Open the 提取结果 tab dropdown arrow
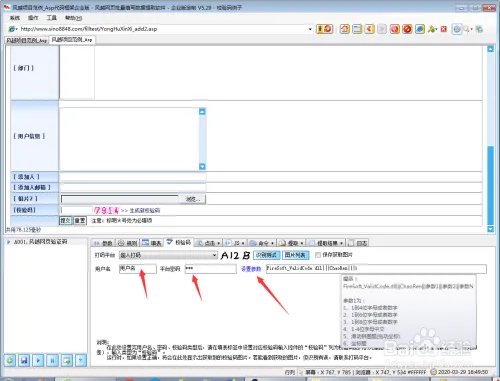500x381 pixels. [341, 243]
